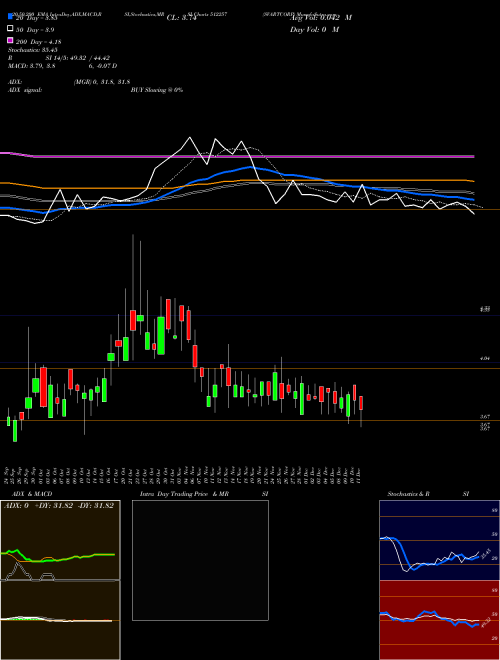Click the '(MGR) 0, 31.8, 31.8' ADX values
This screenshot has height=660, width=500.
tap(102, 82)
